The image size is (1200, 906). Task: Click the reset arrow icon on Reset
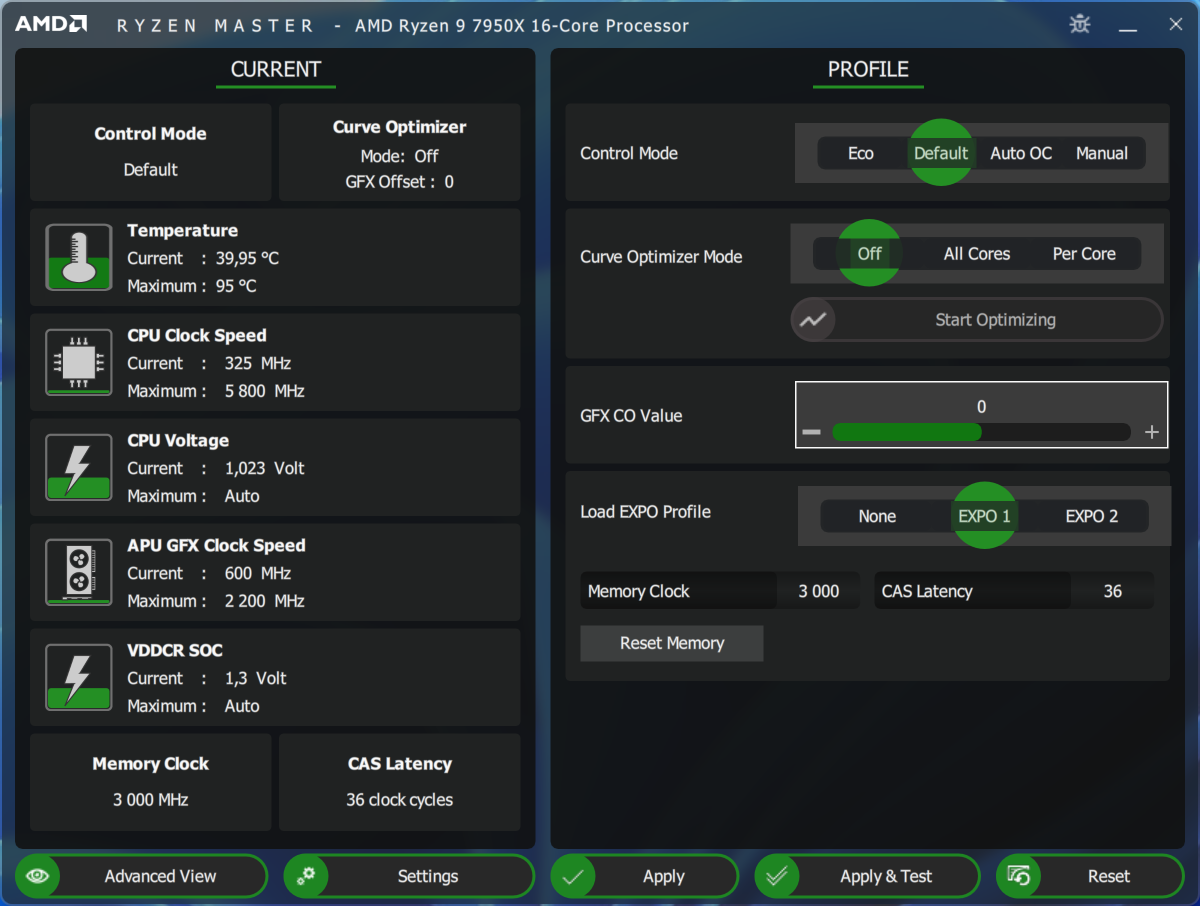(1019, 876)
